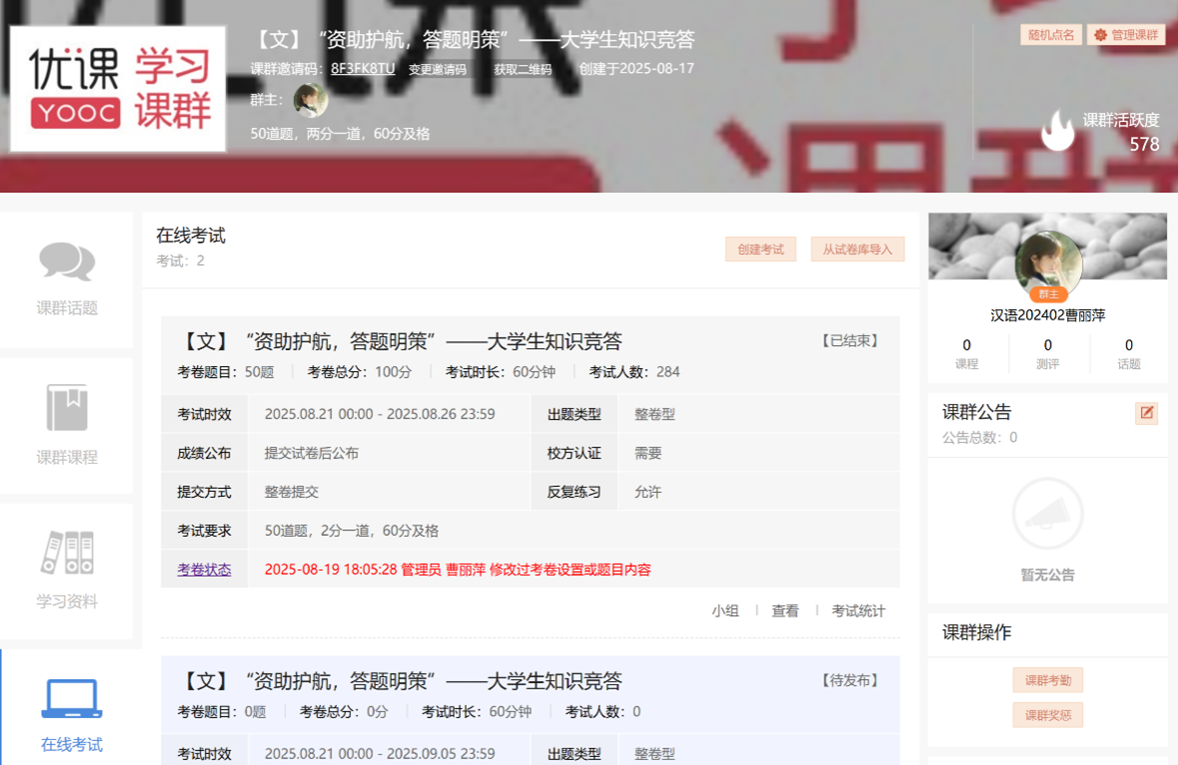Screen dimensions: 1178x765
Task: Open 考试统计 for the finished exam
Action: coord(858,611)
